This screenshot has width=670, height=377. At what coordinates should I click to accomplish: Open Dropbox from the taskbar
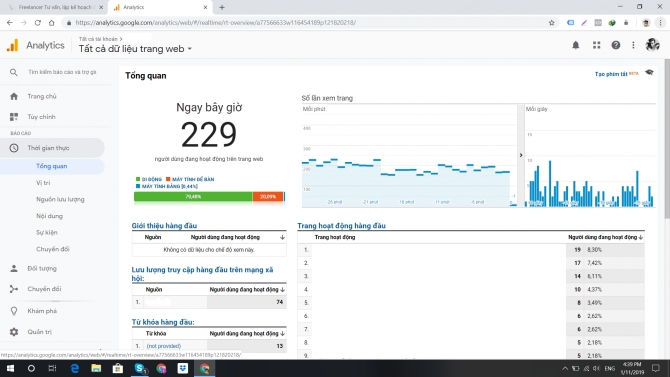click(183, 368)
